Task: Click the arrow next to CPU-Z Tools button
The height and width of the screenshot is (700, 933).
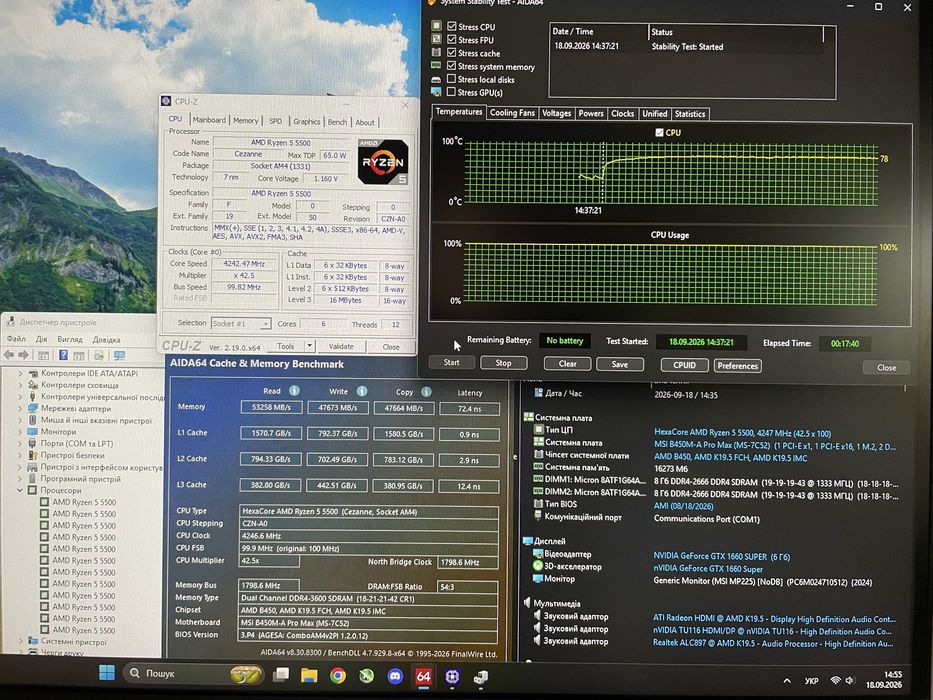Action: click(309, 346)
